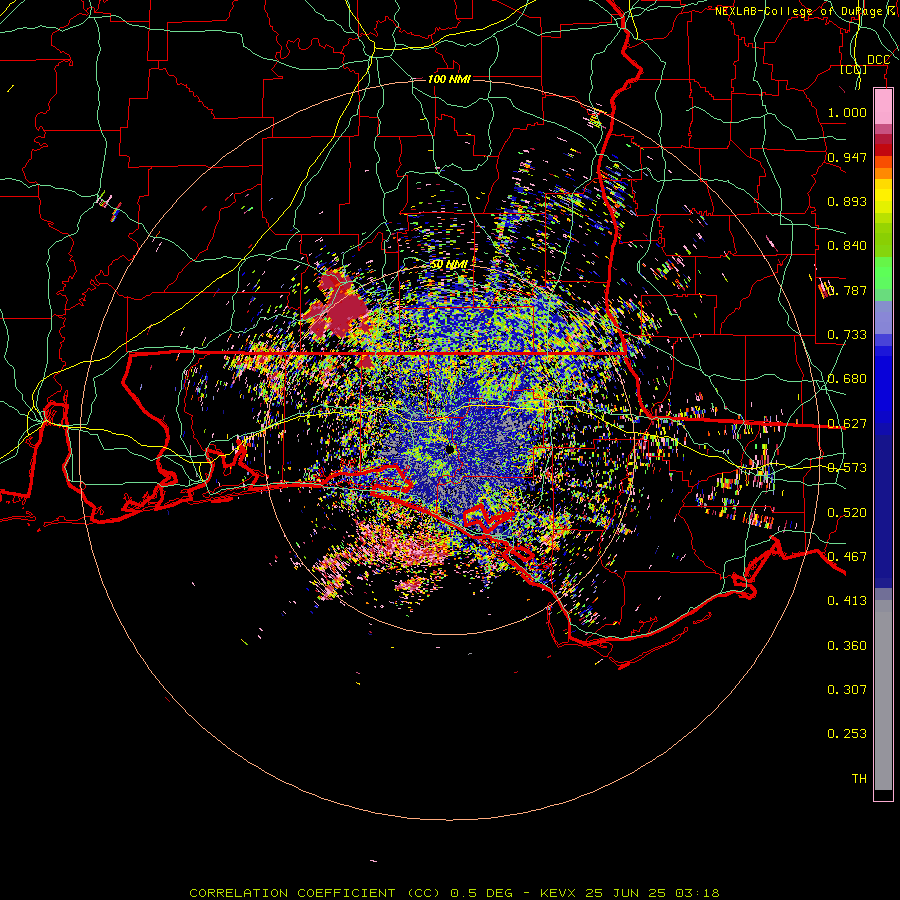900x900 pixels.
Task: Click the [CC] units label above the color bar
Action: (x=854, y=69)
